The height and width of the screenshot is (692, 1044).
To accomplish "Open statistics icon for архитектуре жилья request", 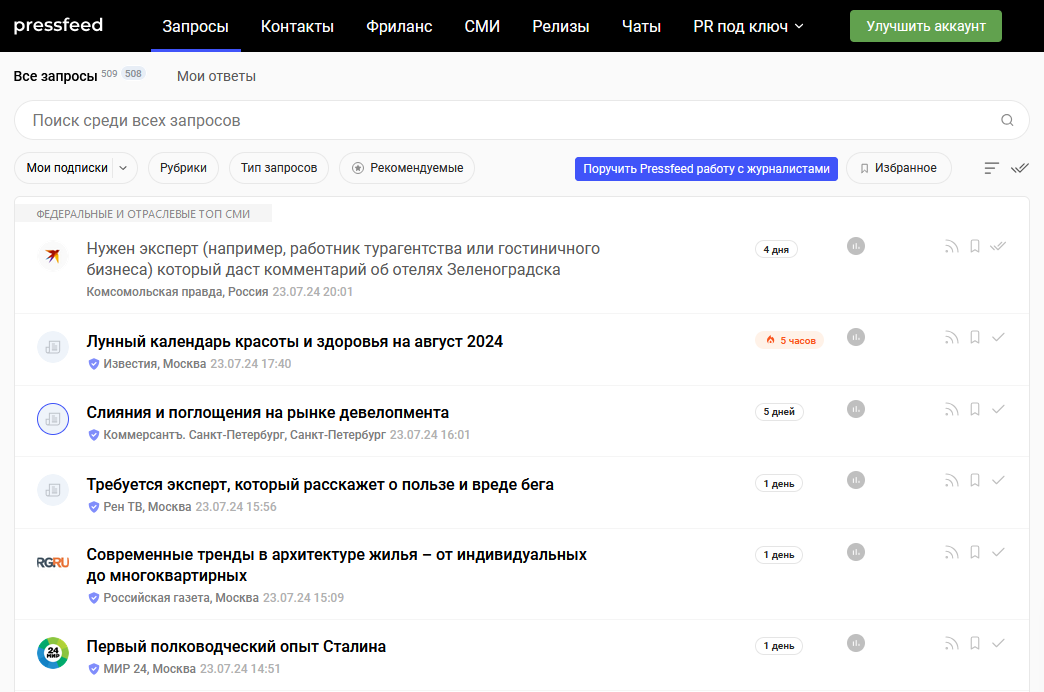I will pos(856,552).
